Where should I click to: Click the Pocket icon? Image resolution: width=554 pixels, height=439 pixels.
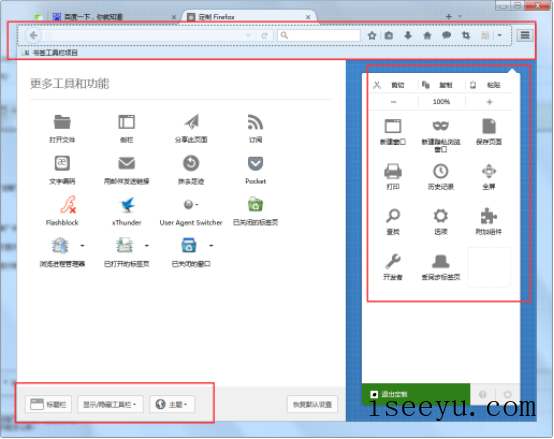[255, 163]
